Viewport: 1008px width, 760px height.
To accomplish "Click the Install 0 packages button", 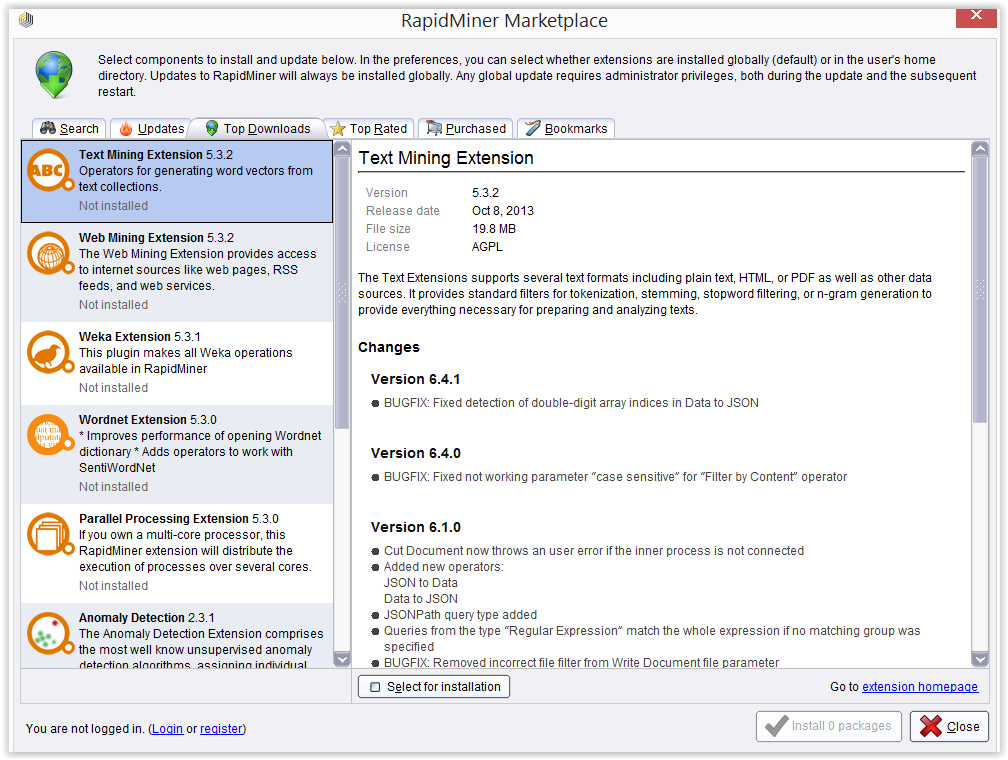I will 829,727.
